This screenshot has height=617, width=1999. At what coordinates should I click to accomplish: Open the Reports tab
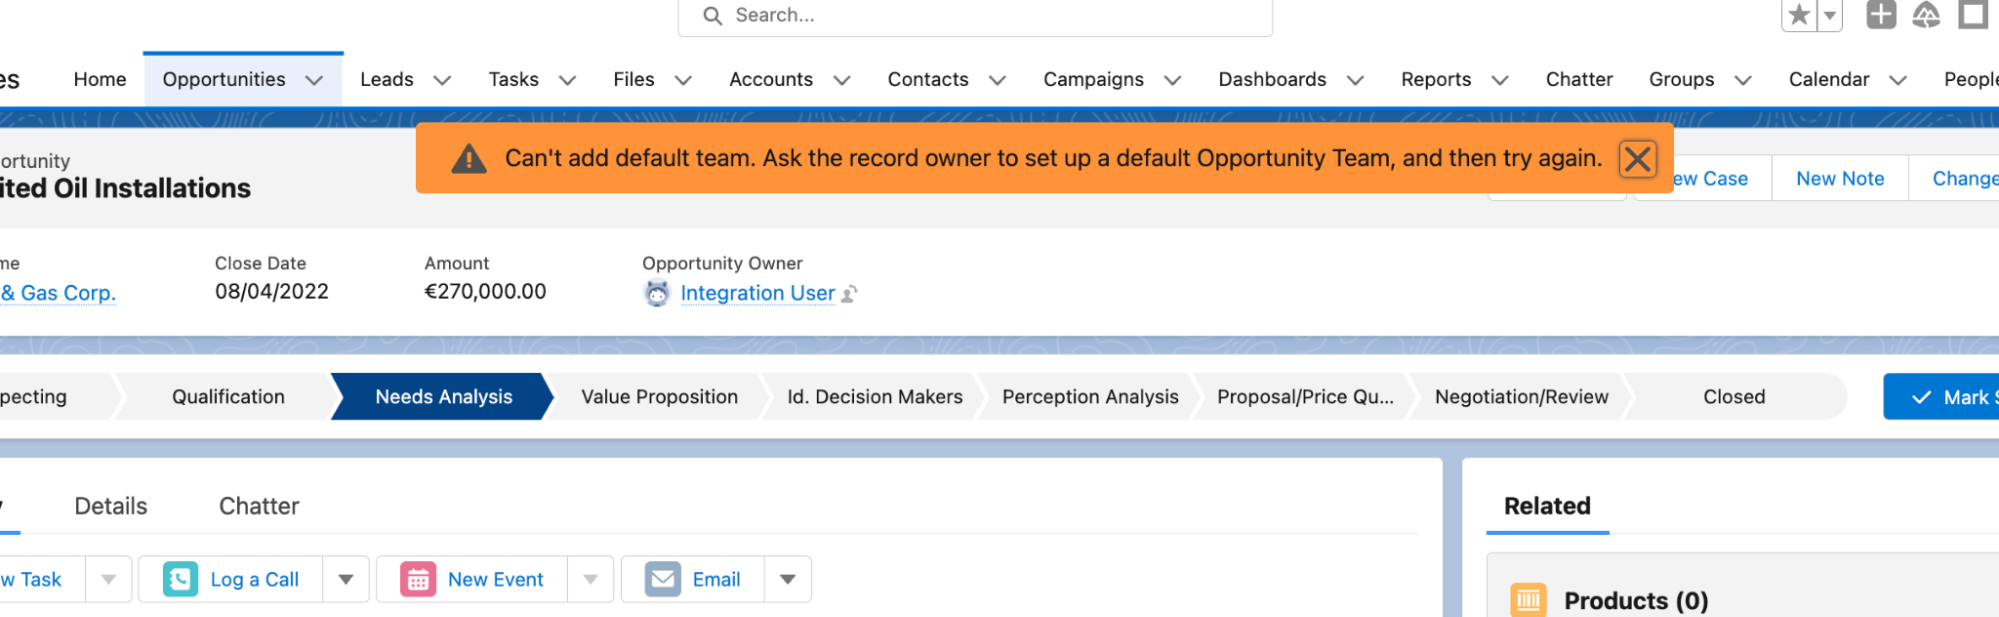click(1436, 79)
